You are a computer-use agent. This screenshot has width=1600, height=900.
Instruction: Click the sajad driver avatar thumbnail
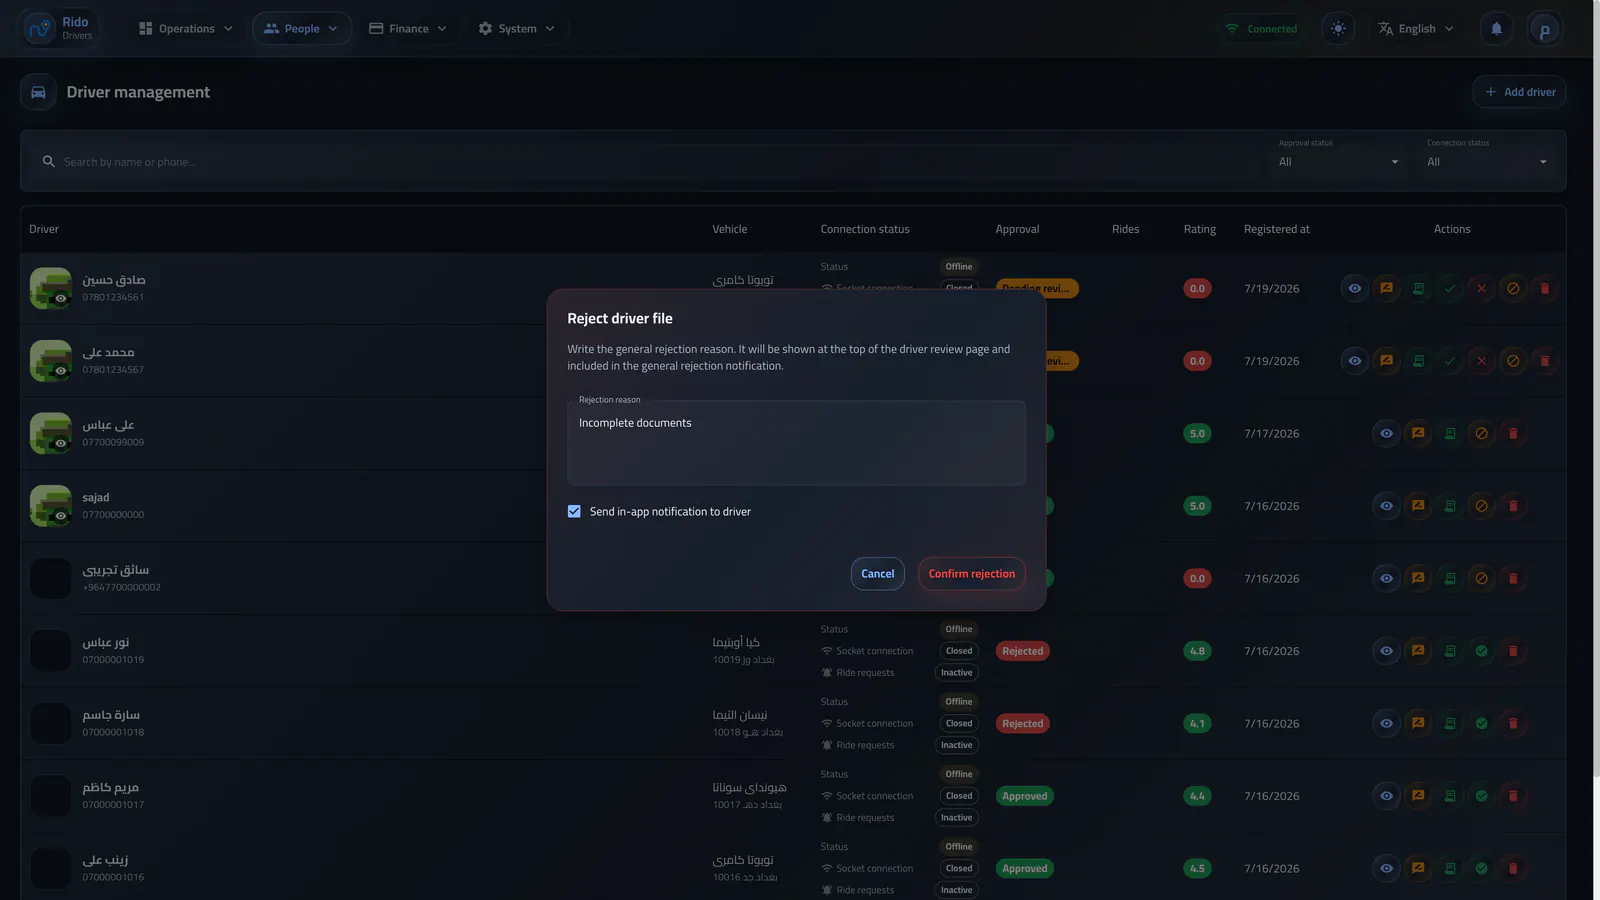point(50,506)
